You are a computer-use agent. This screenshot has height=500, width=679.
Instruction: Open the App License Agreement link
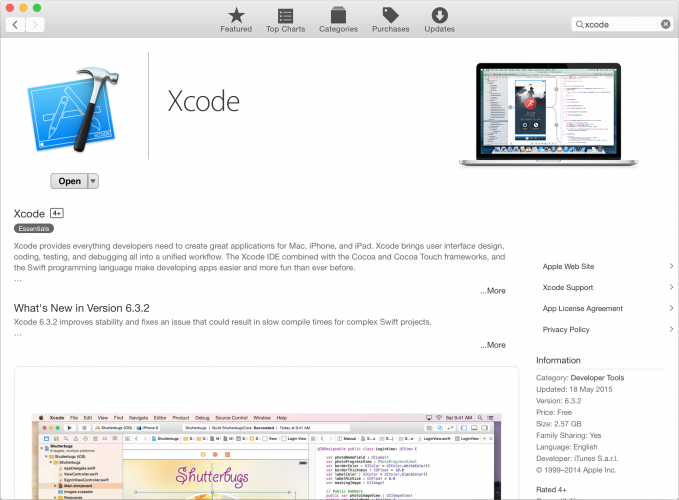pos(582,308)
